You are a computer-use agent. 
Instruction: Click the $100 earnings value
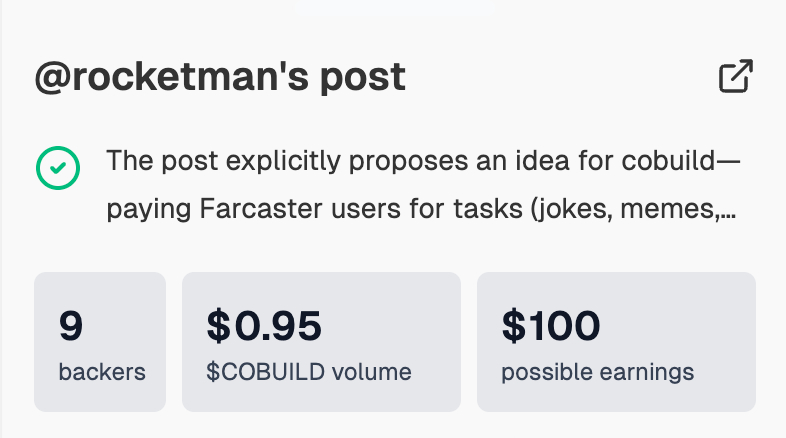pos(550,325)
